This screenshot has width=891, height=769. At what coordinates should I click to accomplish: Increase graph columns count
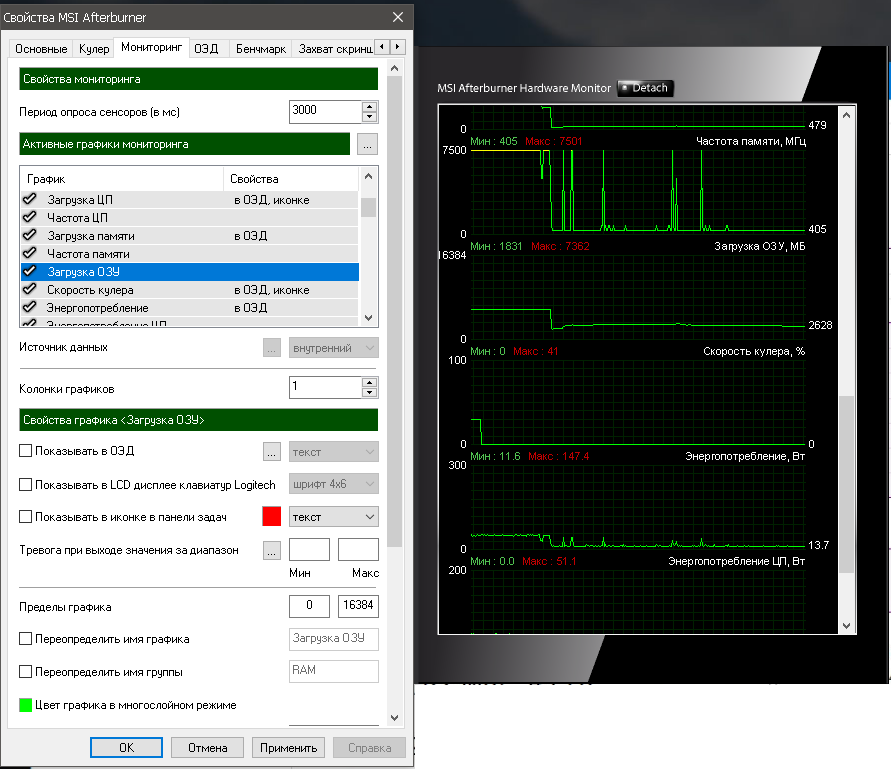(369, 383)
